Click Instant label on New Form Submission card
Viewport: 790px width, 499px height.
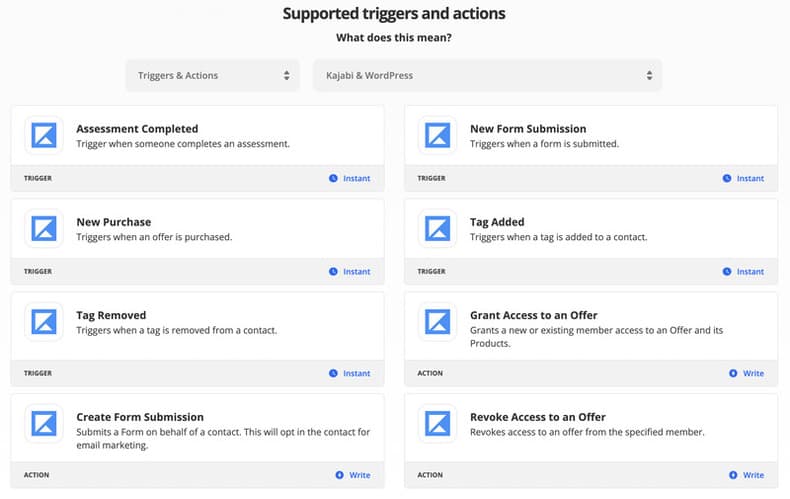pos(750,178)
